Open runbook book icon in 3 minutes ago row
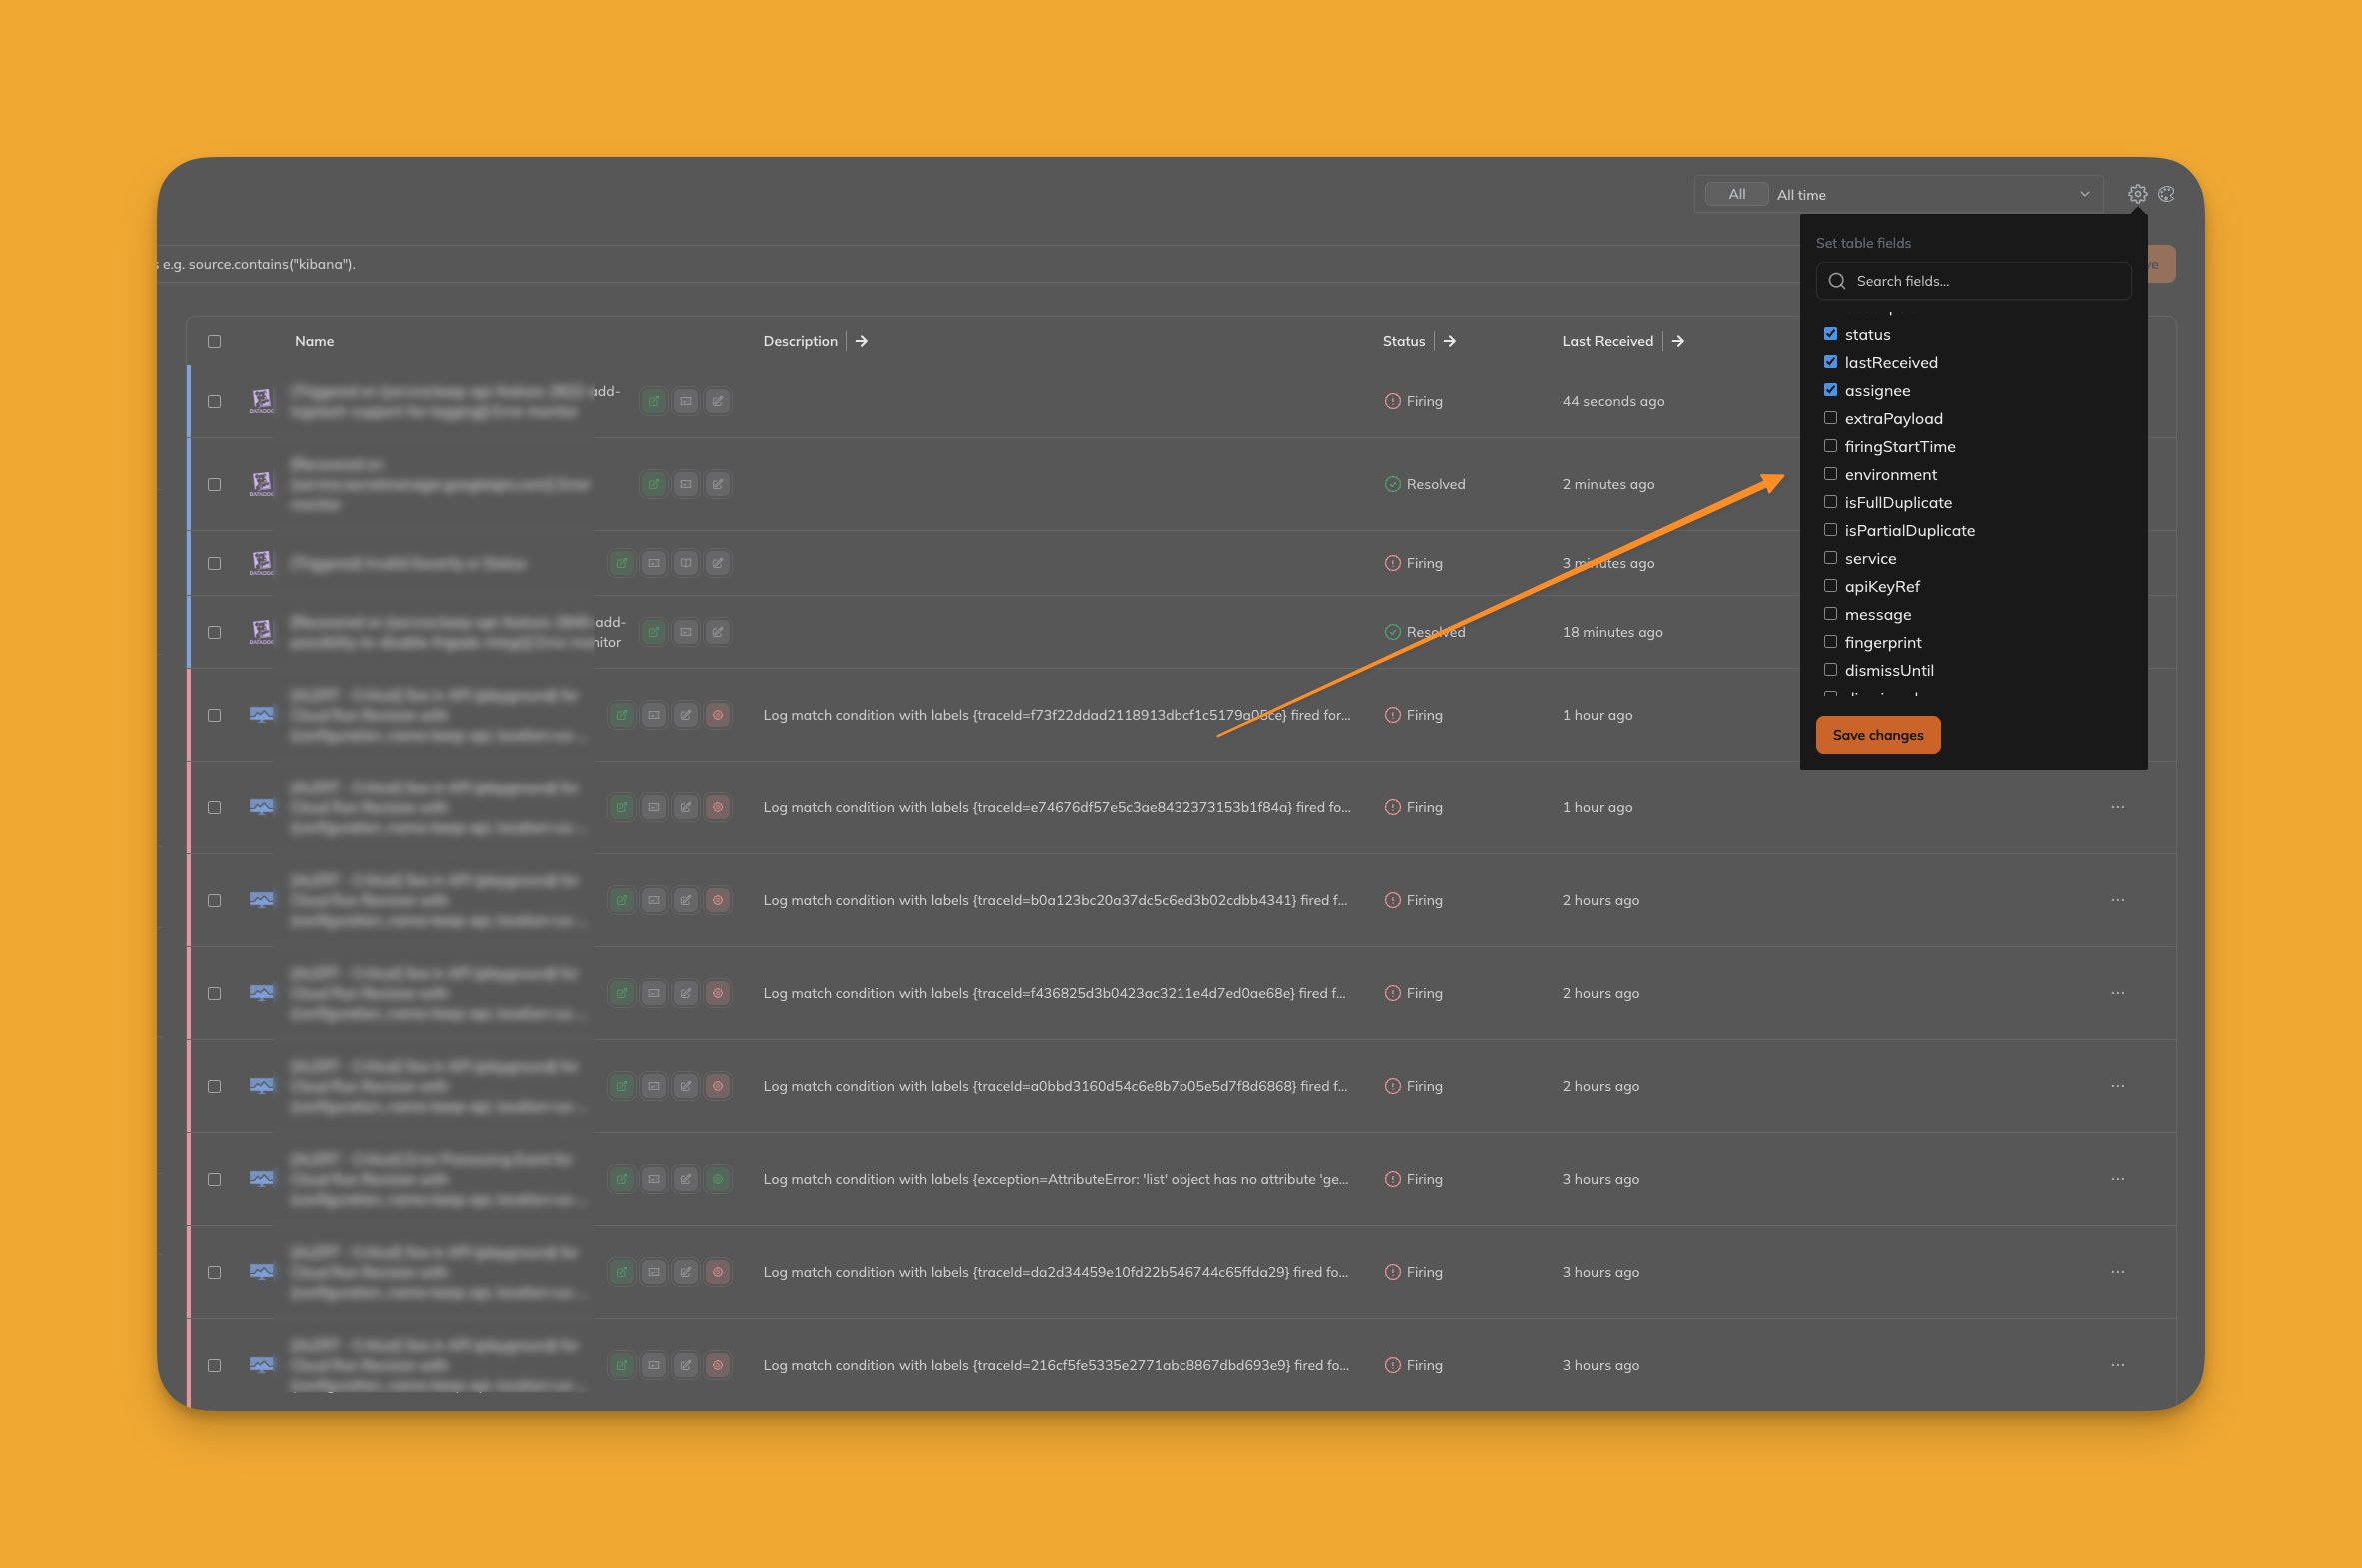Image resolution: width=2362 pixels, height=1568 pixels. coord(685,563)
